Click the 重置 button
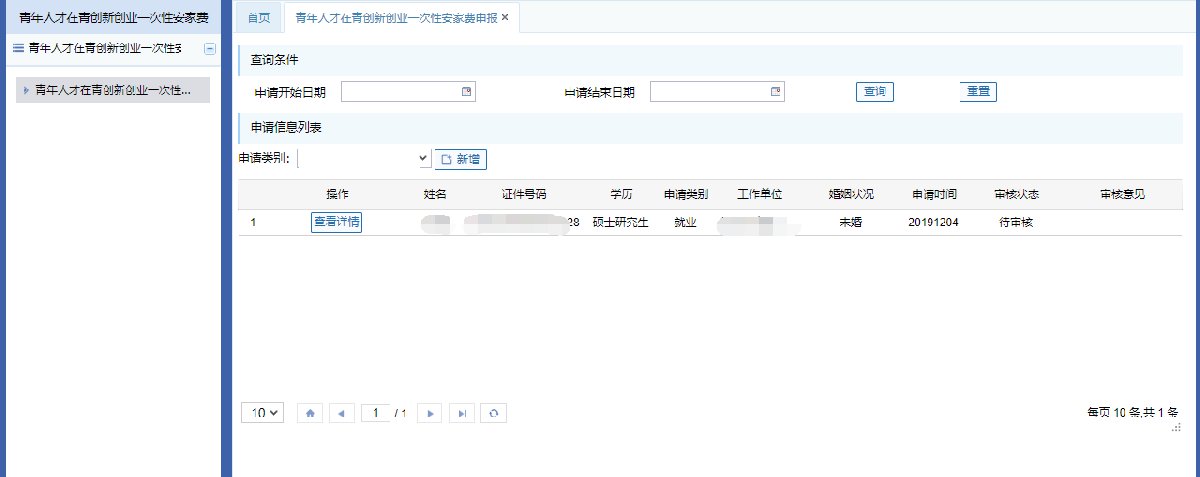 (x=978, y=92)
